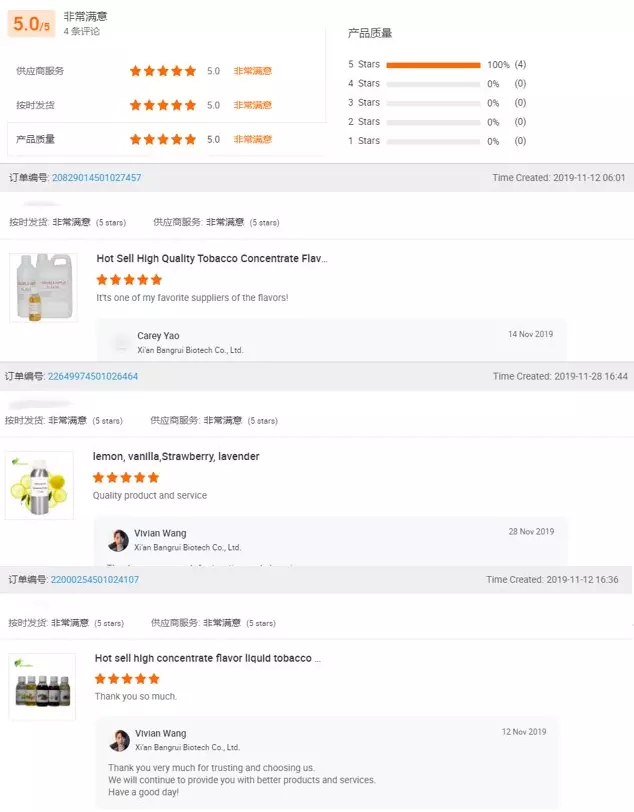This screenshot has height=812, width=634.
Task: Open order number 22000254501024107 link
Action: (x=95, y=579)
